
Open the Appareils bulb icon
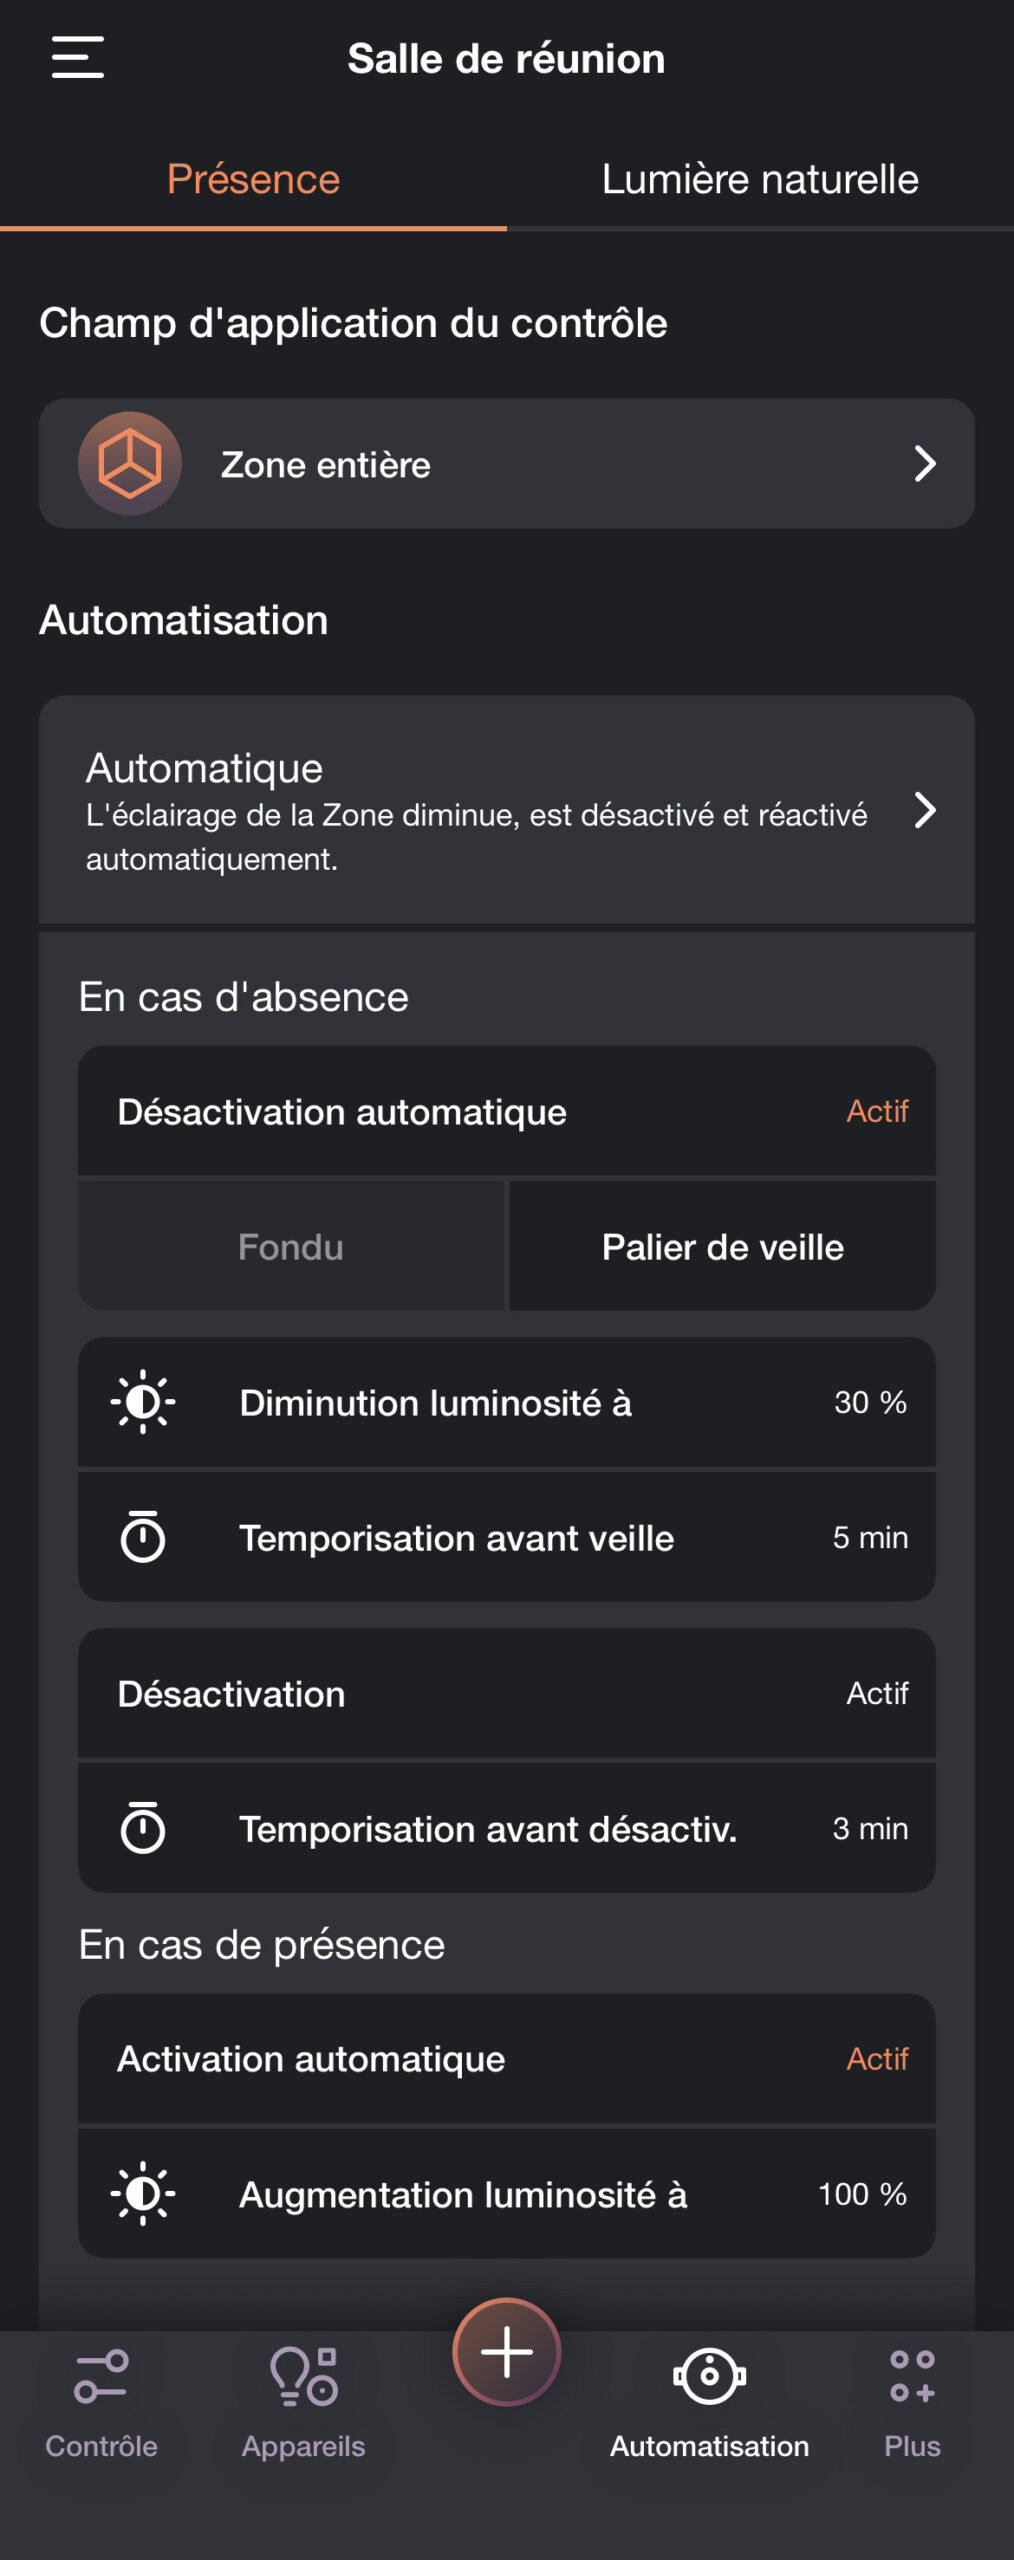304,2376
